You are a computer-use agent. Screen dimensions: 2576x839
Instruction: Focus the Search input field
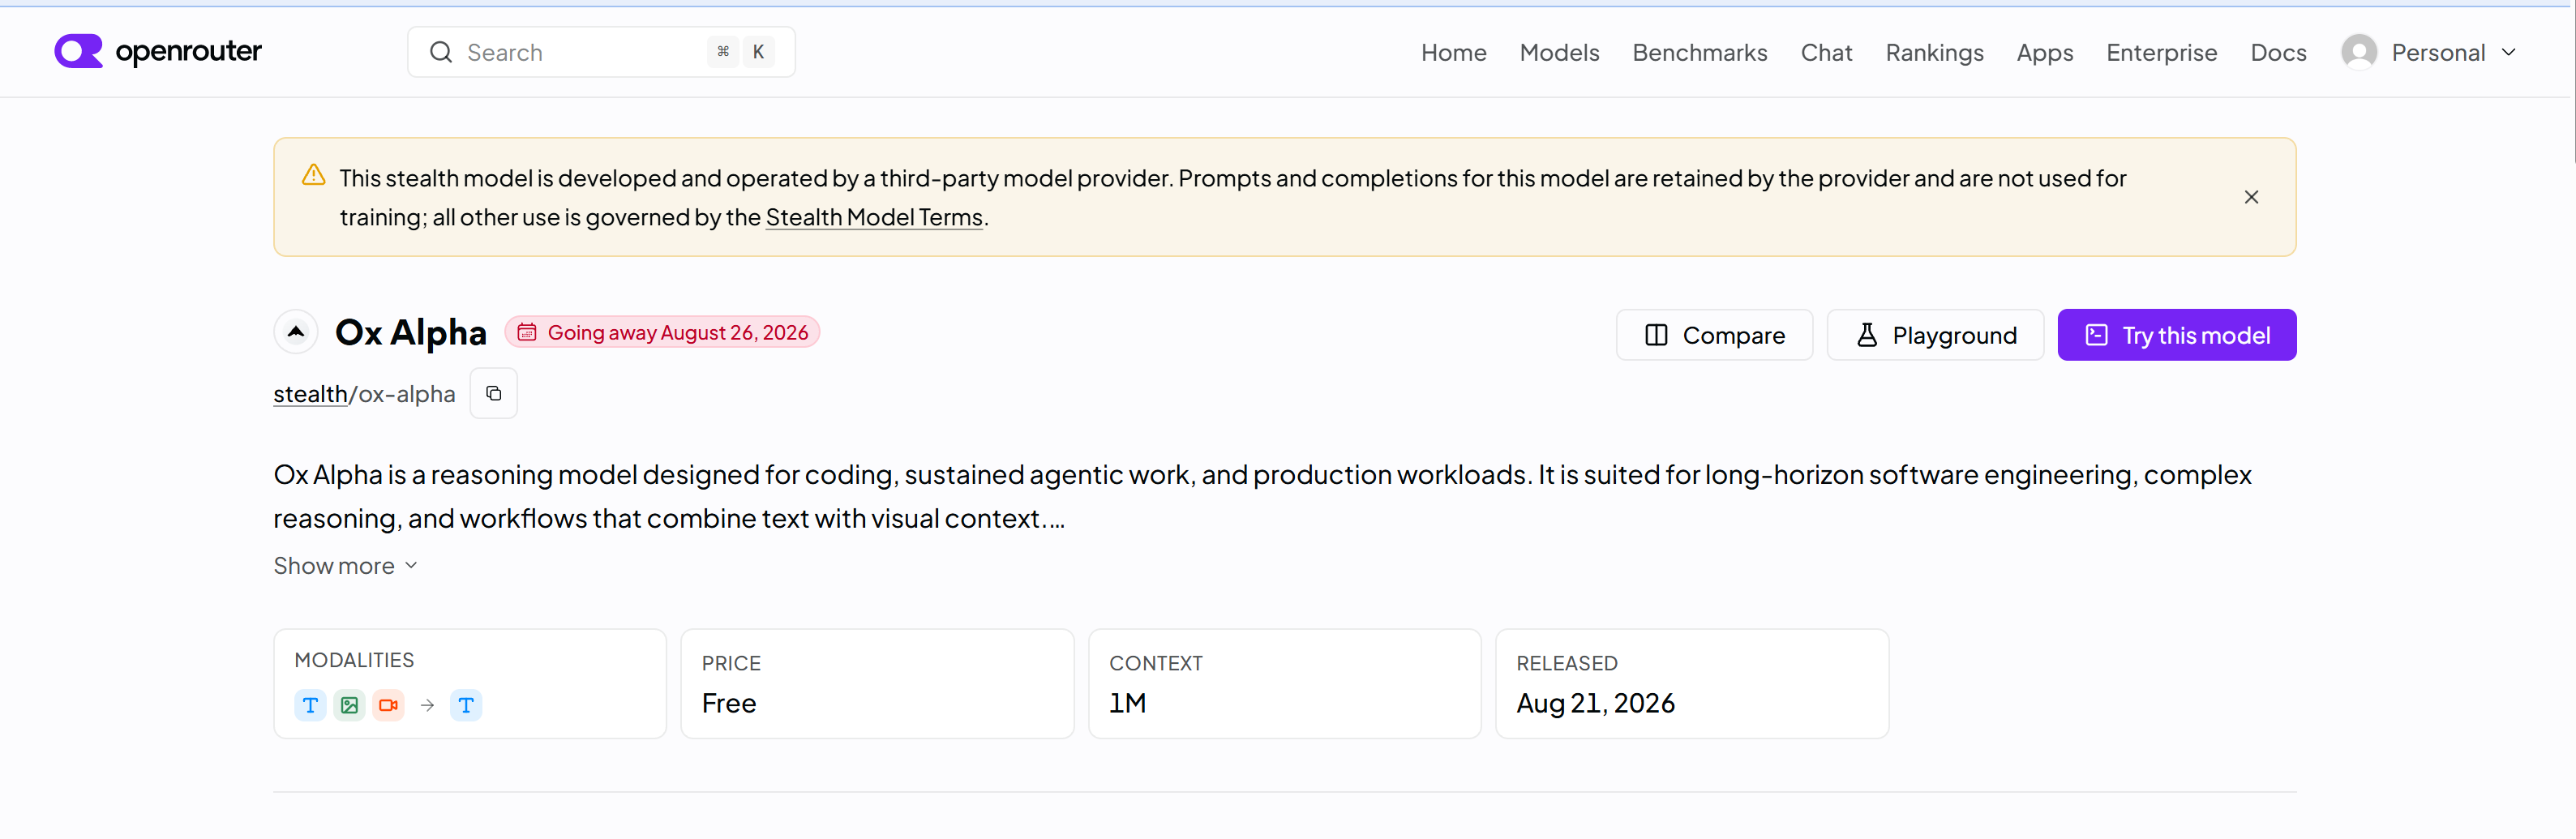click(x=601, y=52)
